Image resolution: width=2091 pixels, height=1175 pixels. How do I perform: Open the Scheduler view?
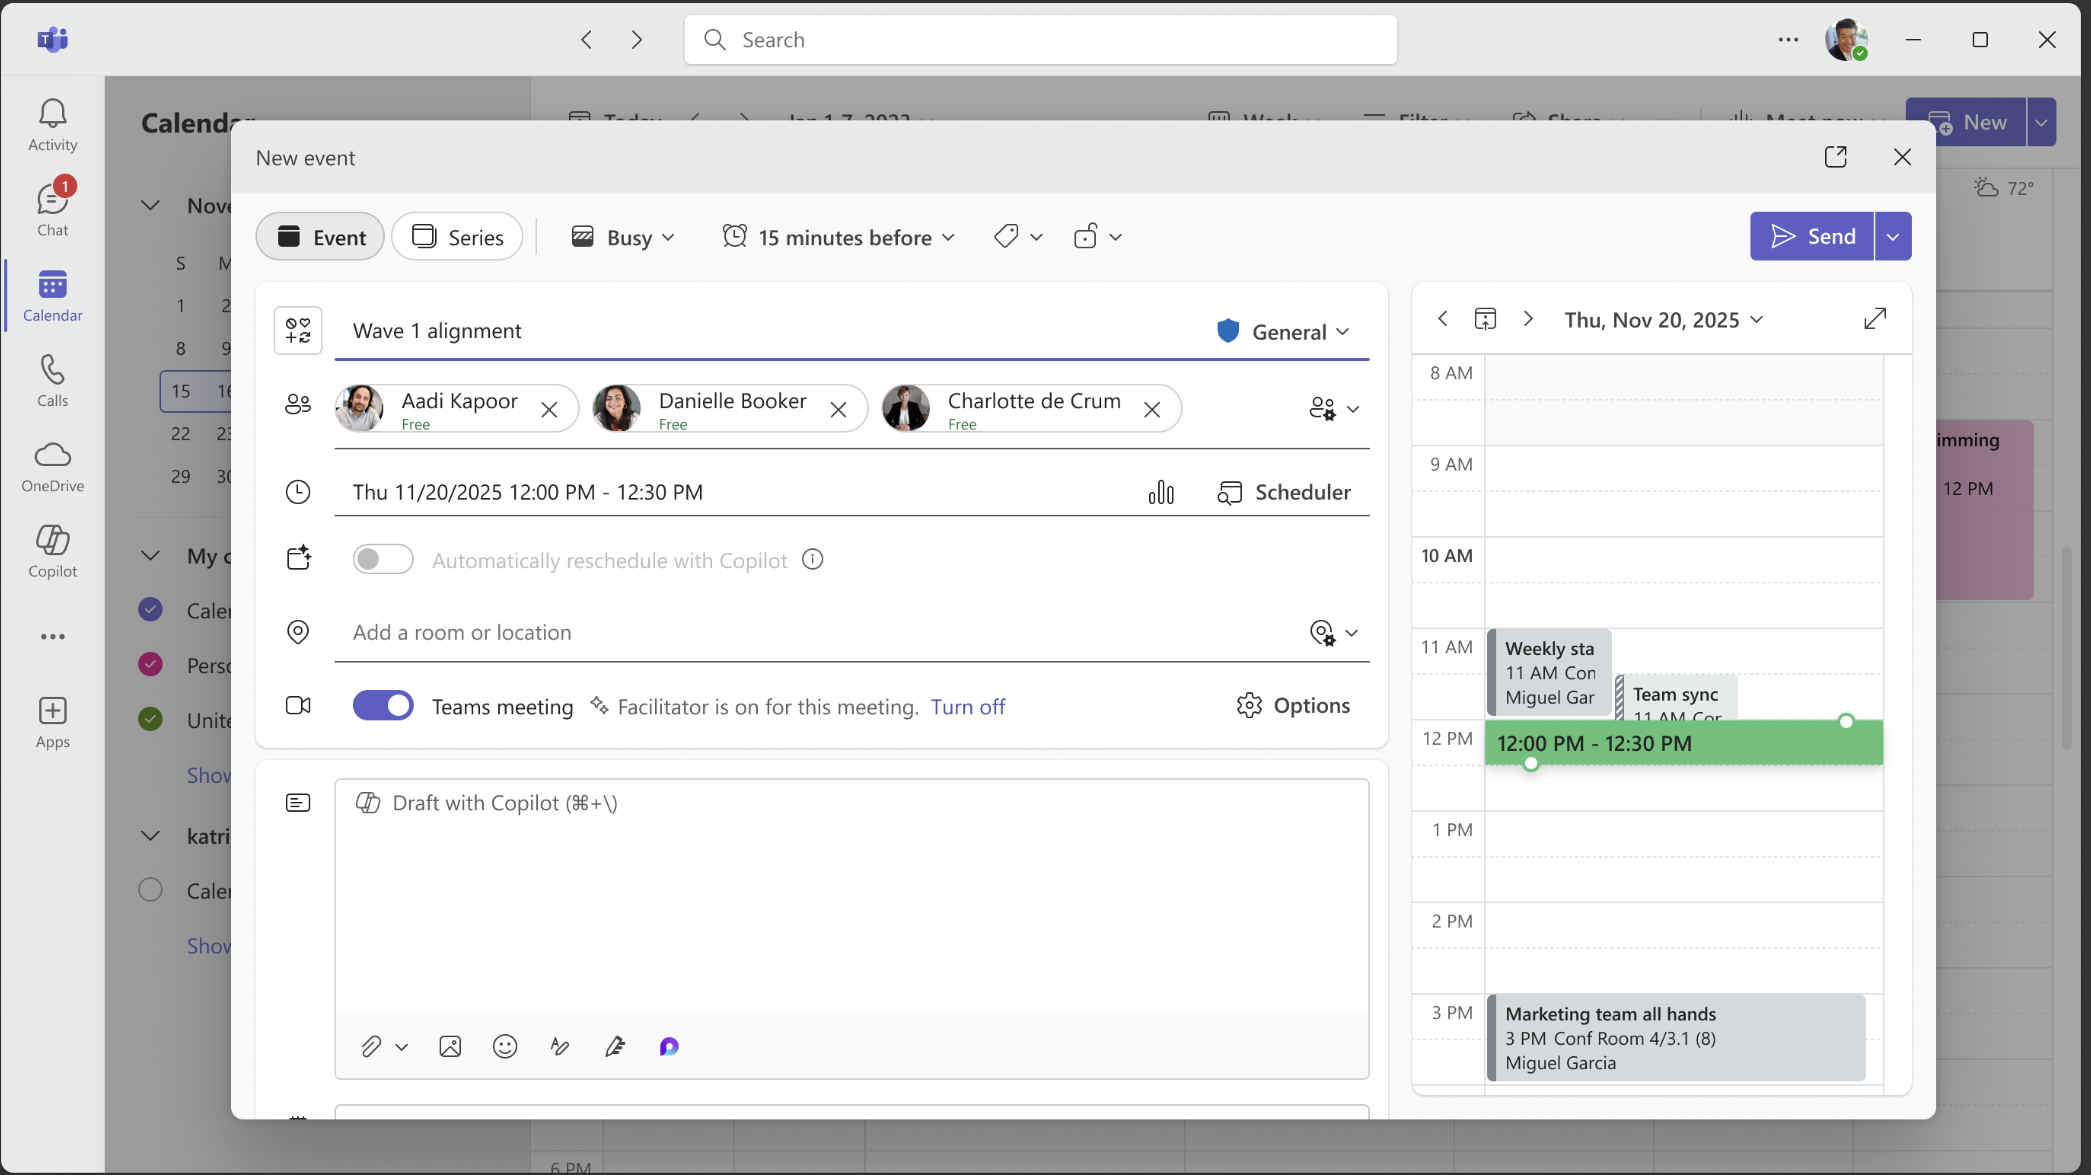pyautogui.click(x=1284, y=492)
